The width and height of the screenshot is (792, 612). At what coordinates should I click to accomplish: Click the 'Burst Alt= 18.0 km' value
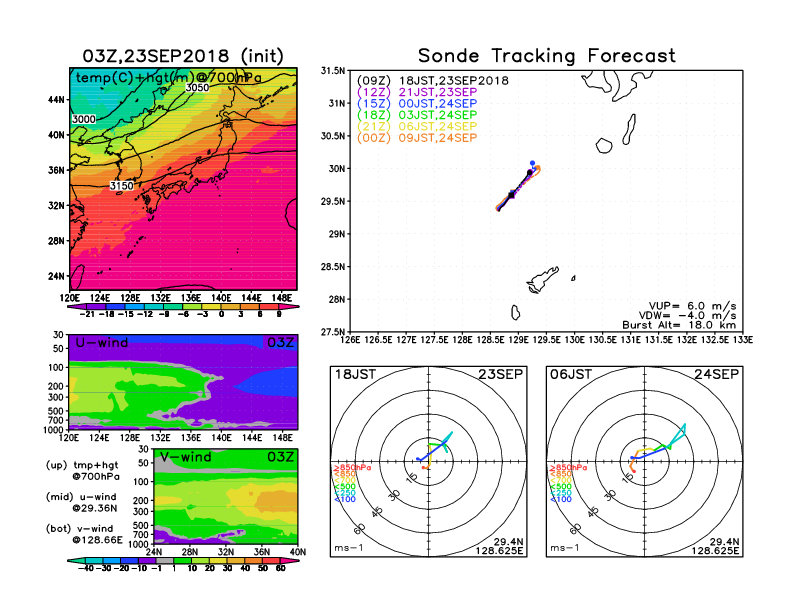tap(679, 325)
